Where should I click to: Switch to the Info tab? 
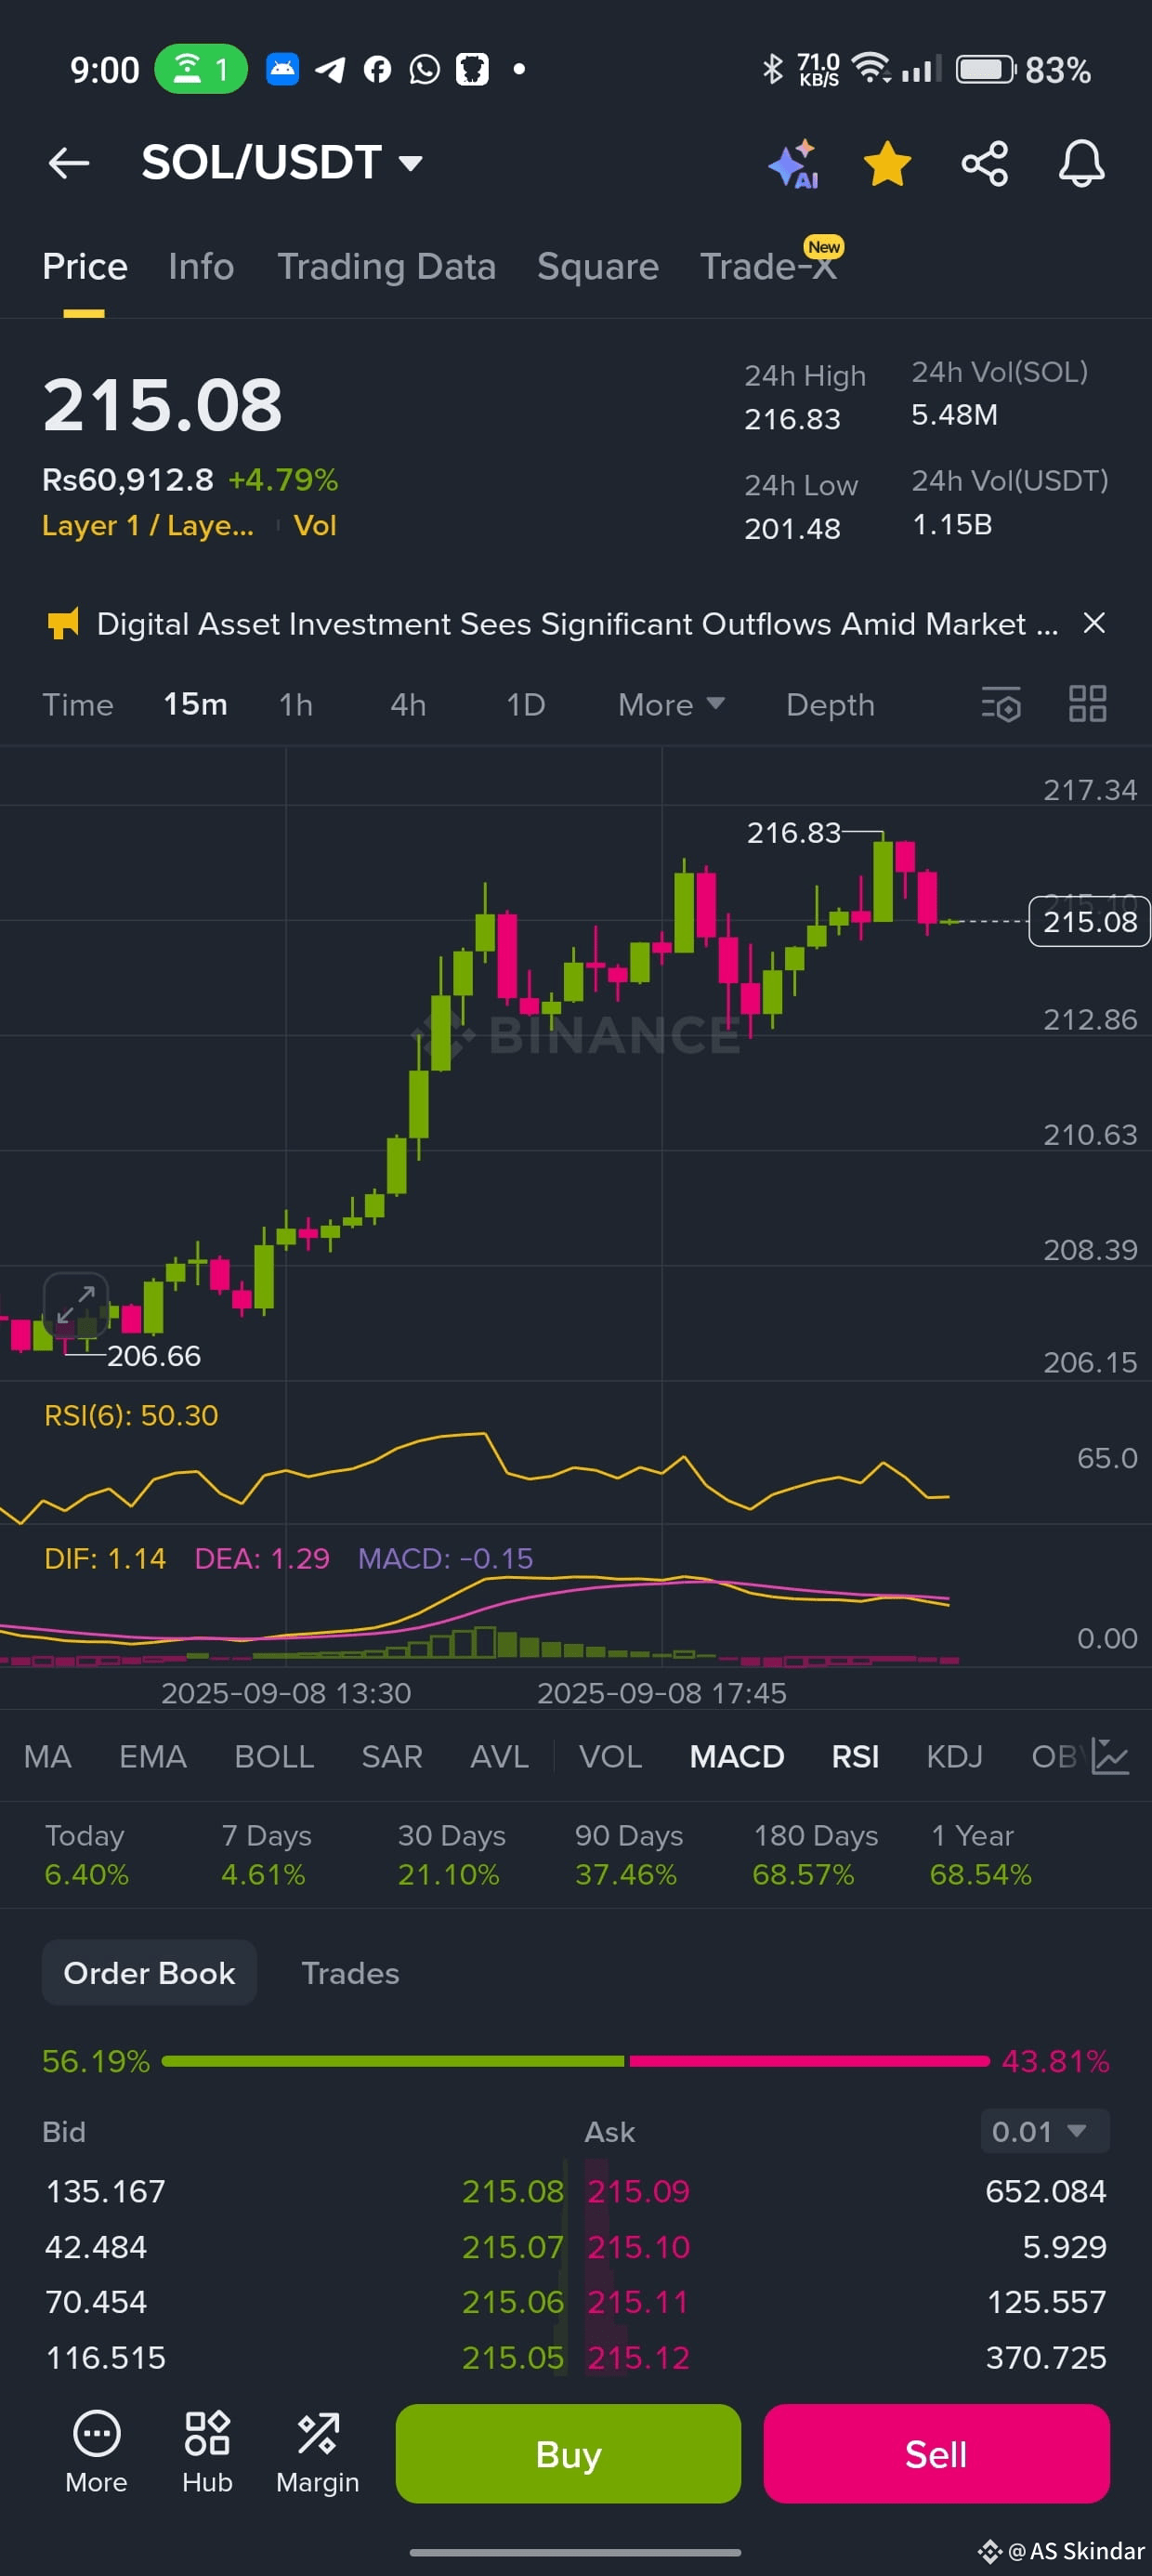point(201,267)
